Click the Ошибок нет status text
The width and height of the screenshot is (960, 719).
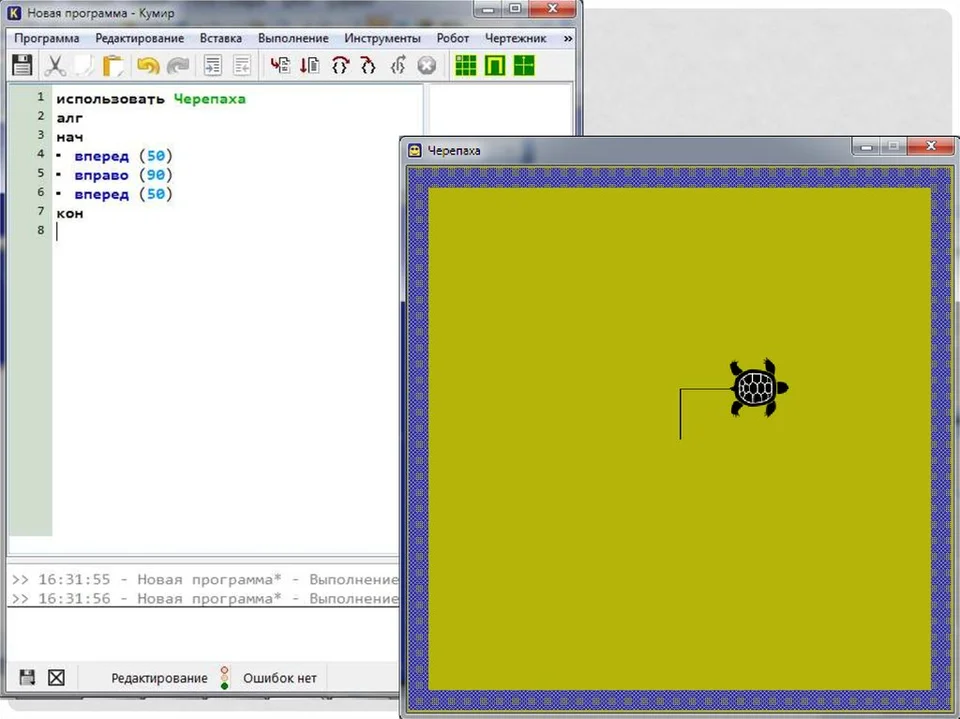point(280,678)
